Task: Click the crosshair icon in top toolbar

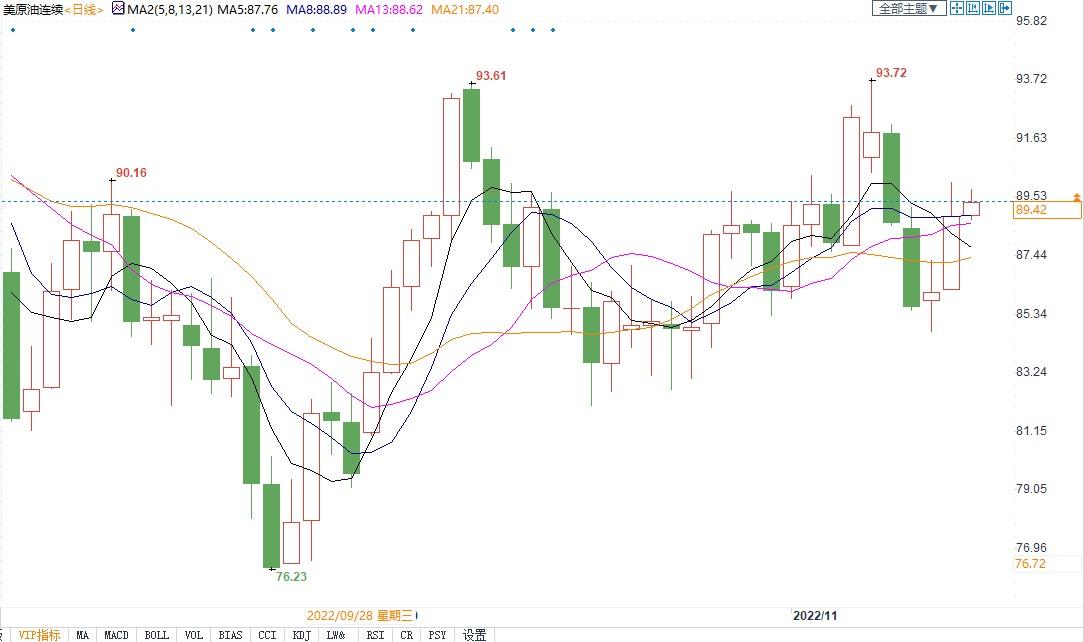Action: point(957,9)
